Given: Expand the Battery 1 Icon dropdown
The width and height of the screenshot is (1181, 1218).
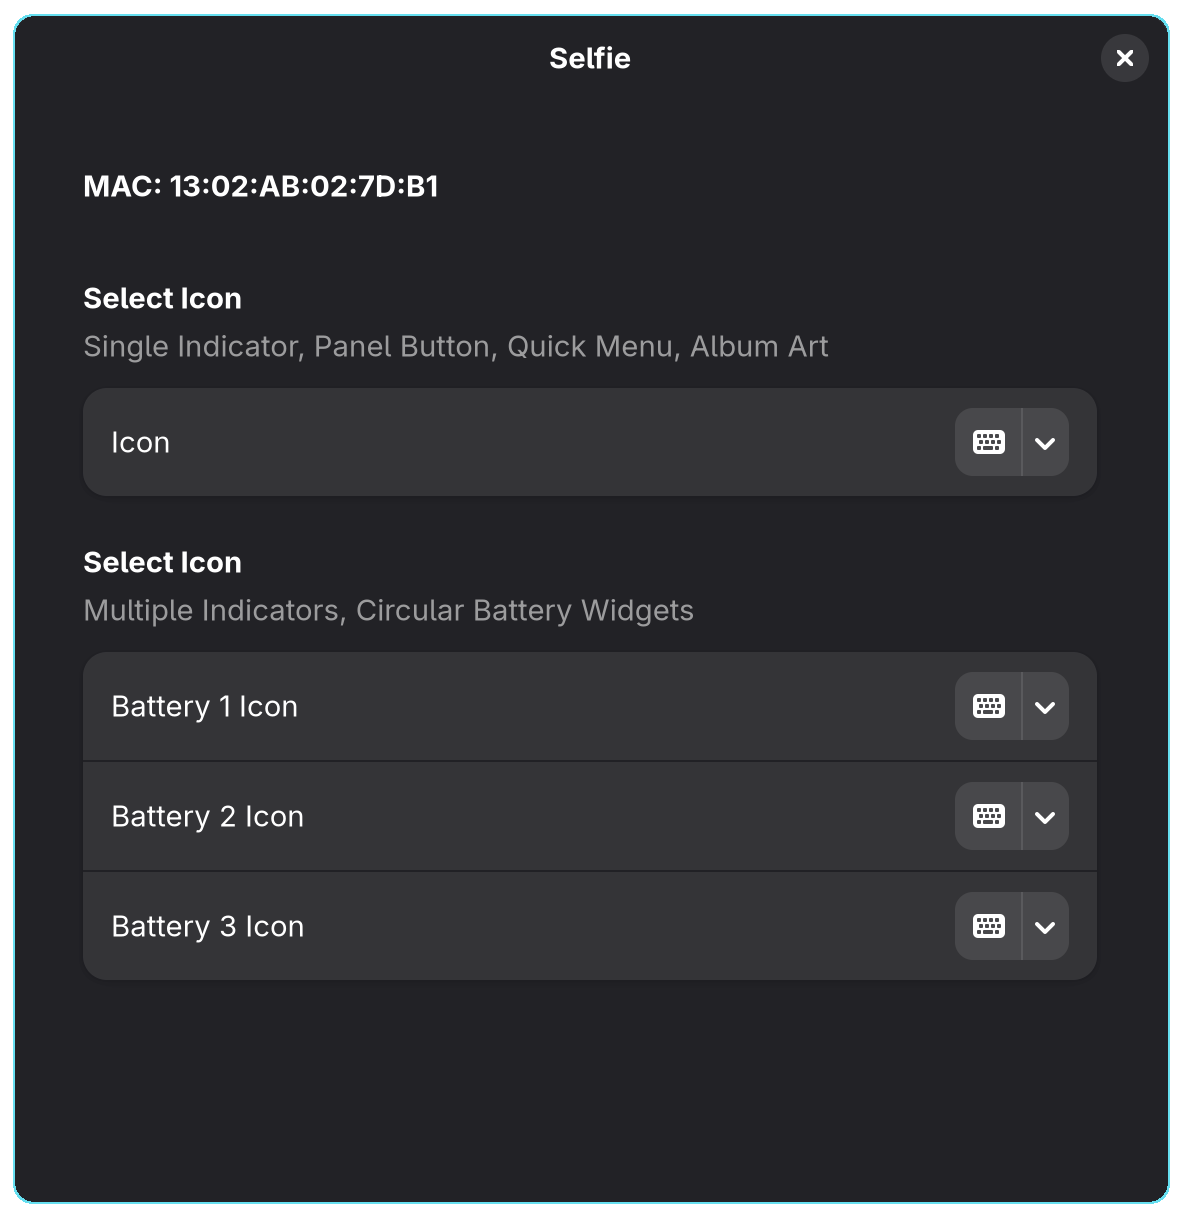Looking at the screenshot, I should [1046, 706].
